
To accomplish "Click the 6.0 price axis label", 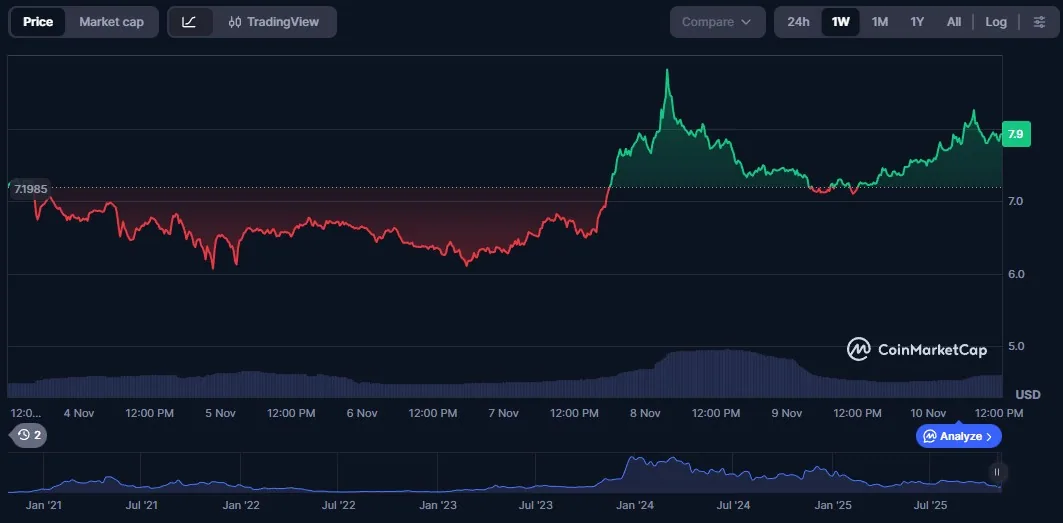I will click(1016, 274).
